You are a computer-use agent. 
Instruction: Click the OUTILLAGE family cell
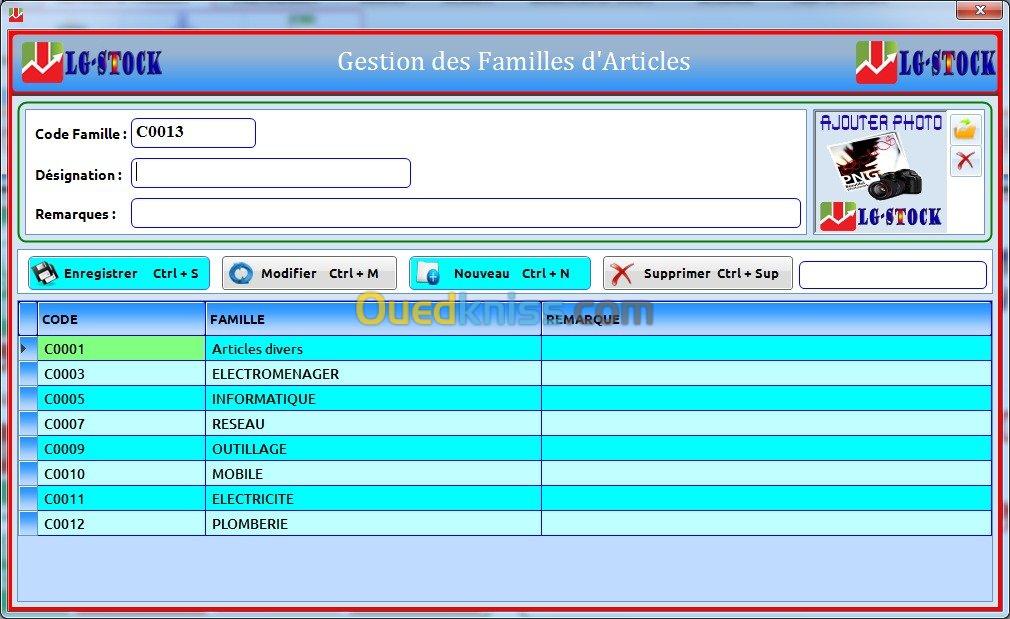[x=373, y=449]
